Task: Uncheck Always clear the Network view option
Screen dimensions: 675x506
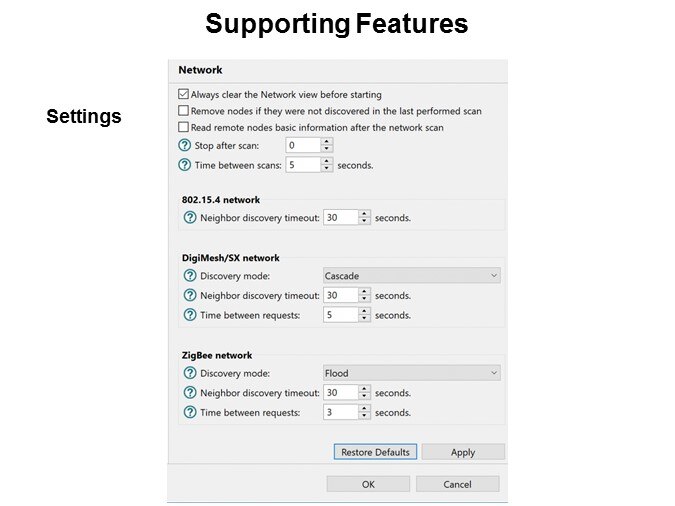Action: pos(184,95)
